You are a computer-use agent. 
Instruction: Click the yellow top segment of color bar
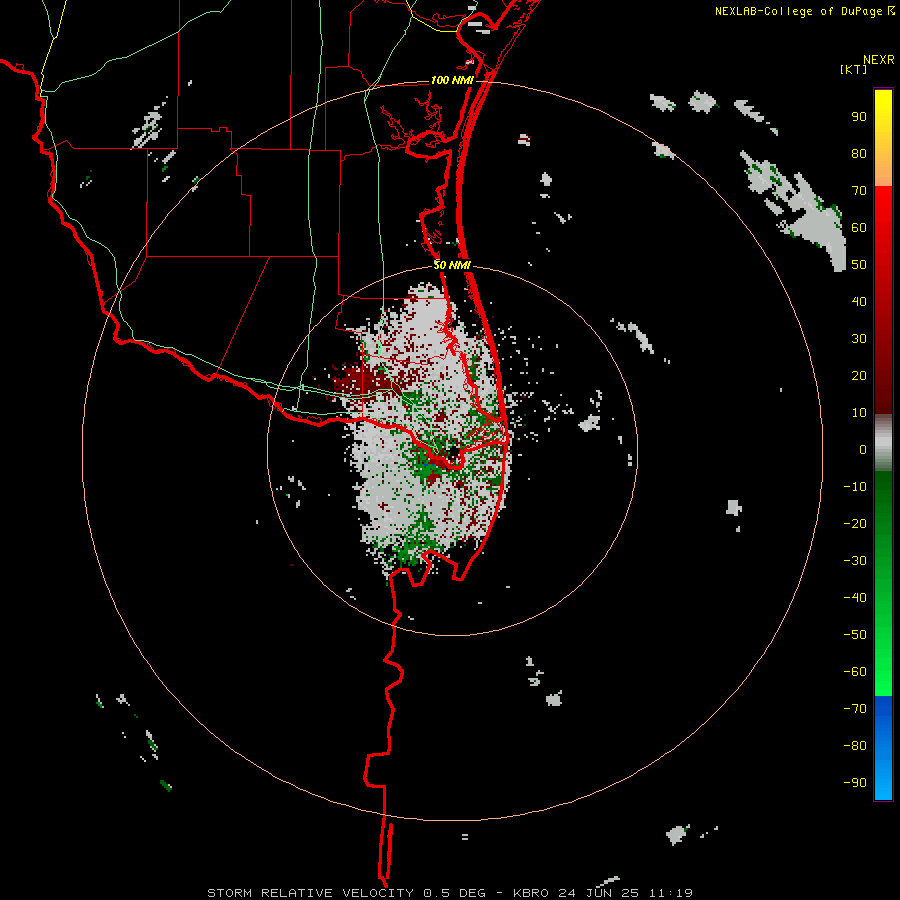point(883,138)
